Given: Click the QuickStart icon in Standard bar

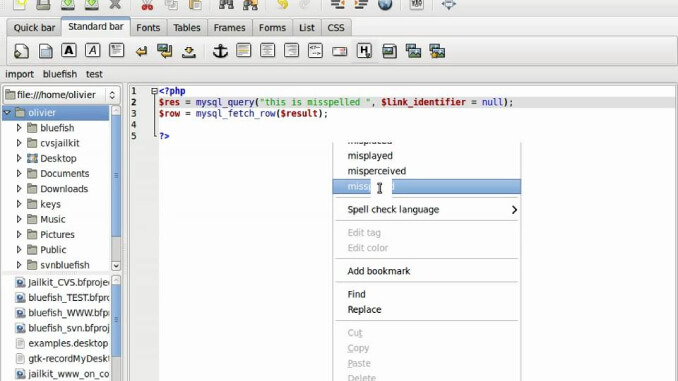Looking at the screenshot, I should [x=21, y=51].
